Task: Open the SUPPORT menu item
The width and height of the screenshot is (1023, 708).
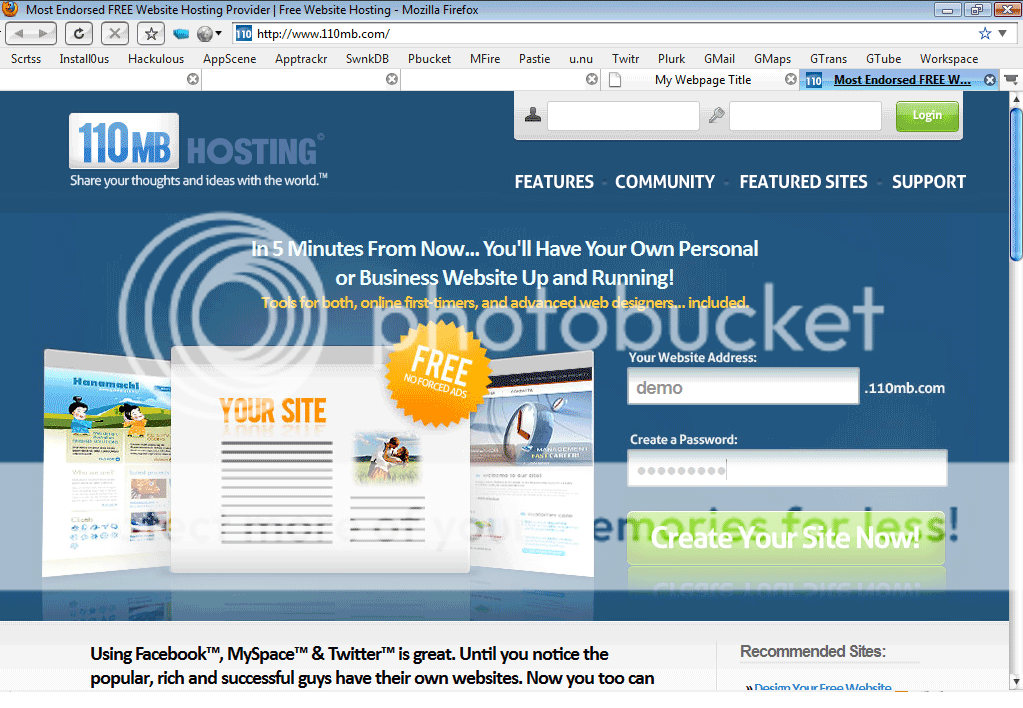Action: tap(929, 182)
